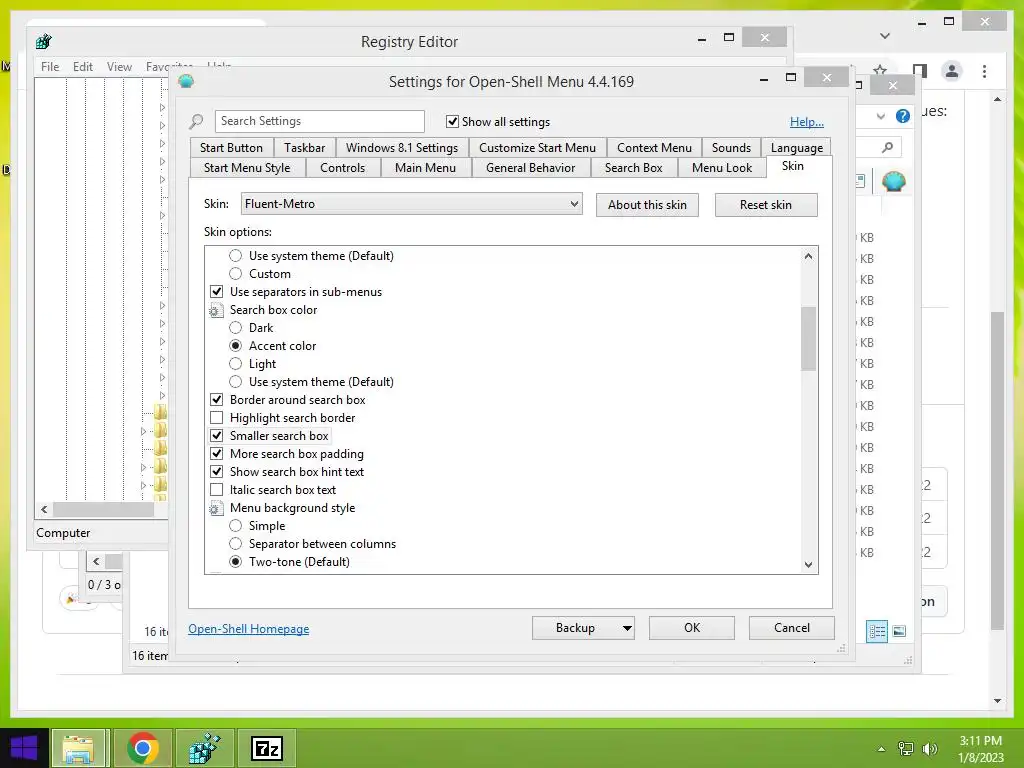Viewport: 1024px width, 768px height.
Task: Open Chrome's three-dot menu
Action: point(984,71)
